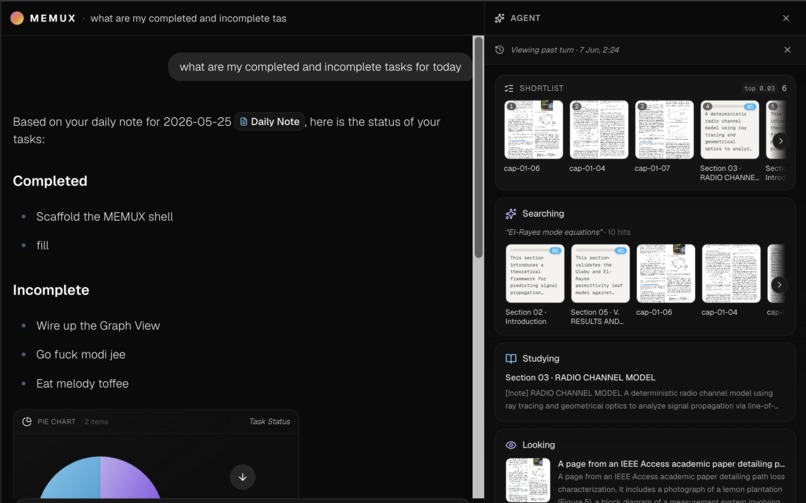Click 'Section 03 · RADIO CHANNEL MODEL' under Studying
The width and height of the screenshot is (806, 503).
580,378
